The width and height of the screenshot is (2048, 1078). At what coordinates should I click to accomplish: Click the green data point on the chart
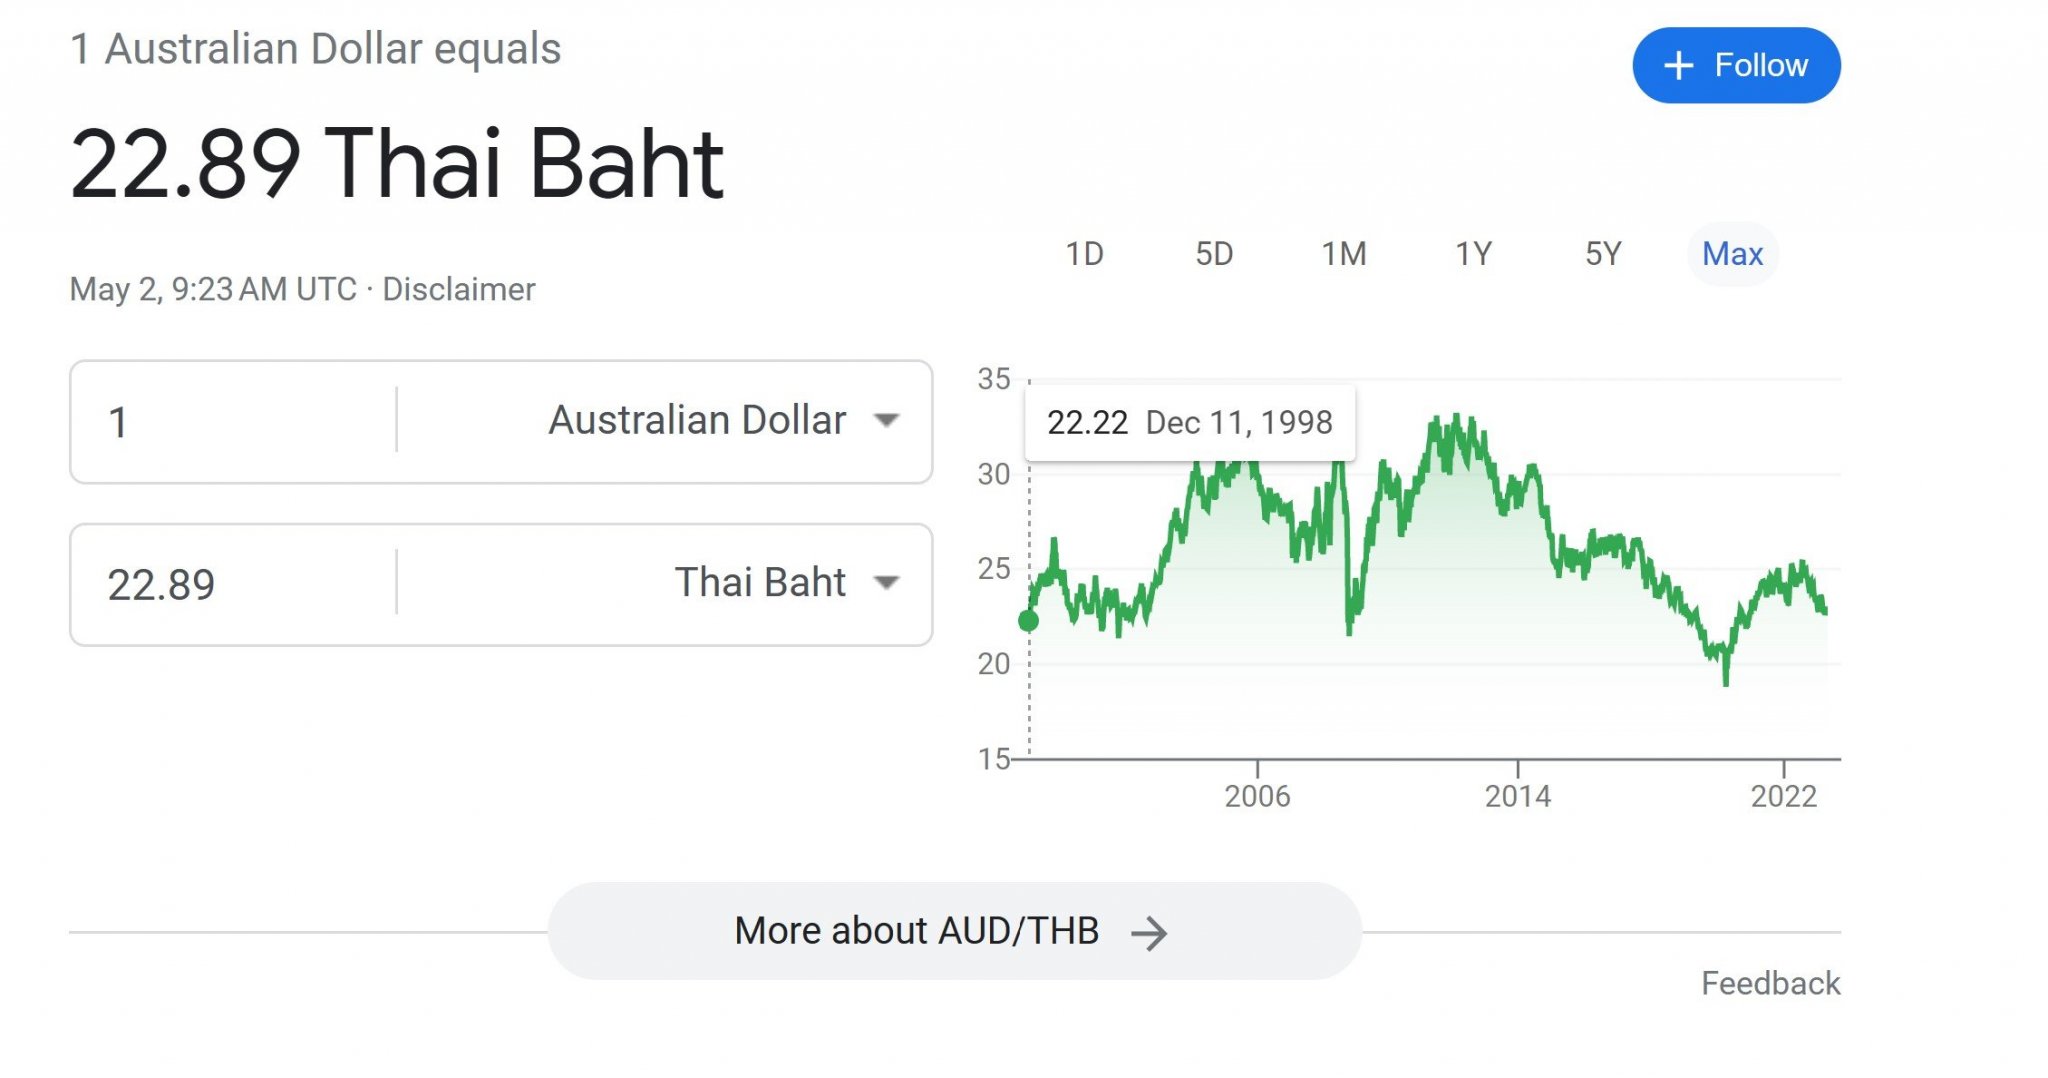[1028, 621]
